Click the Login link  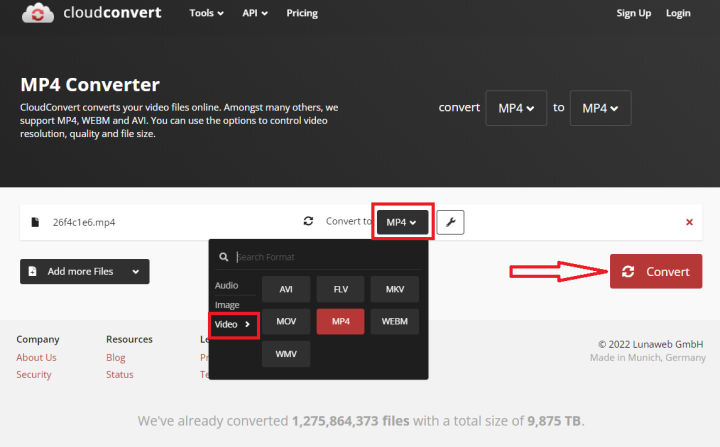click(x=678, y=14)
